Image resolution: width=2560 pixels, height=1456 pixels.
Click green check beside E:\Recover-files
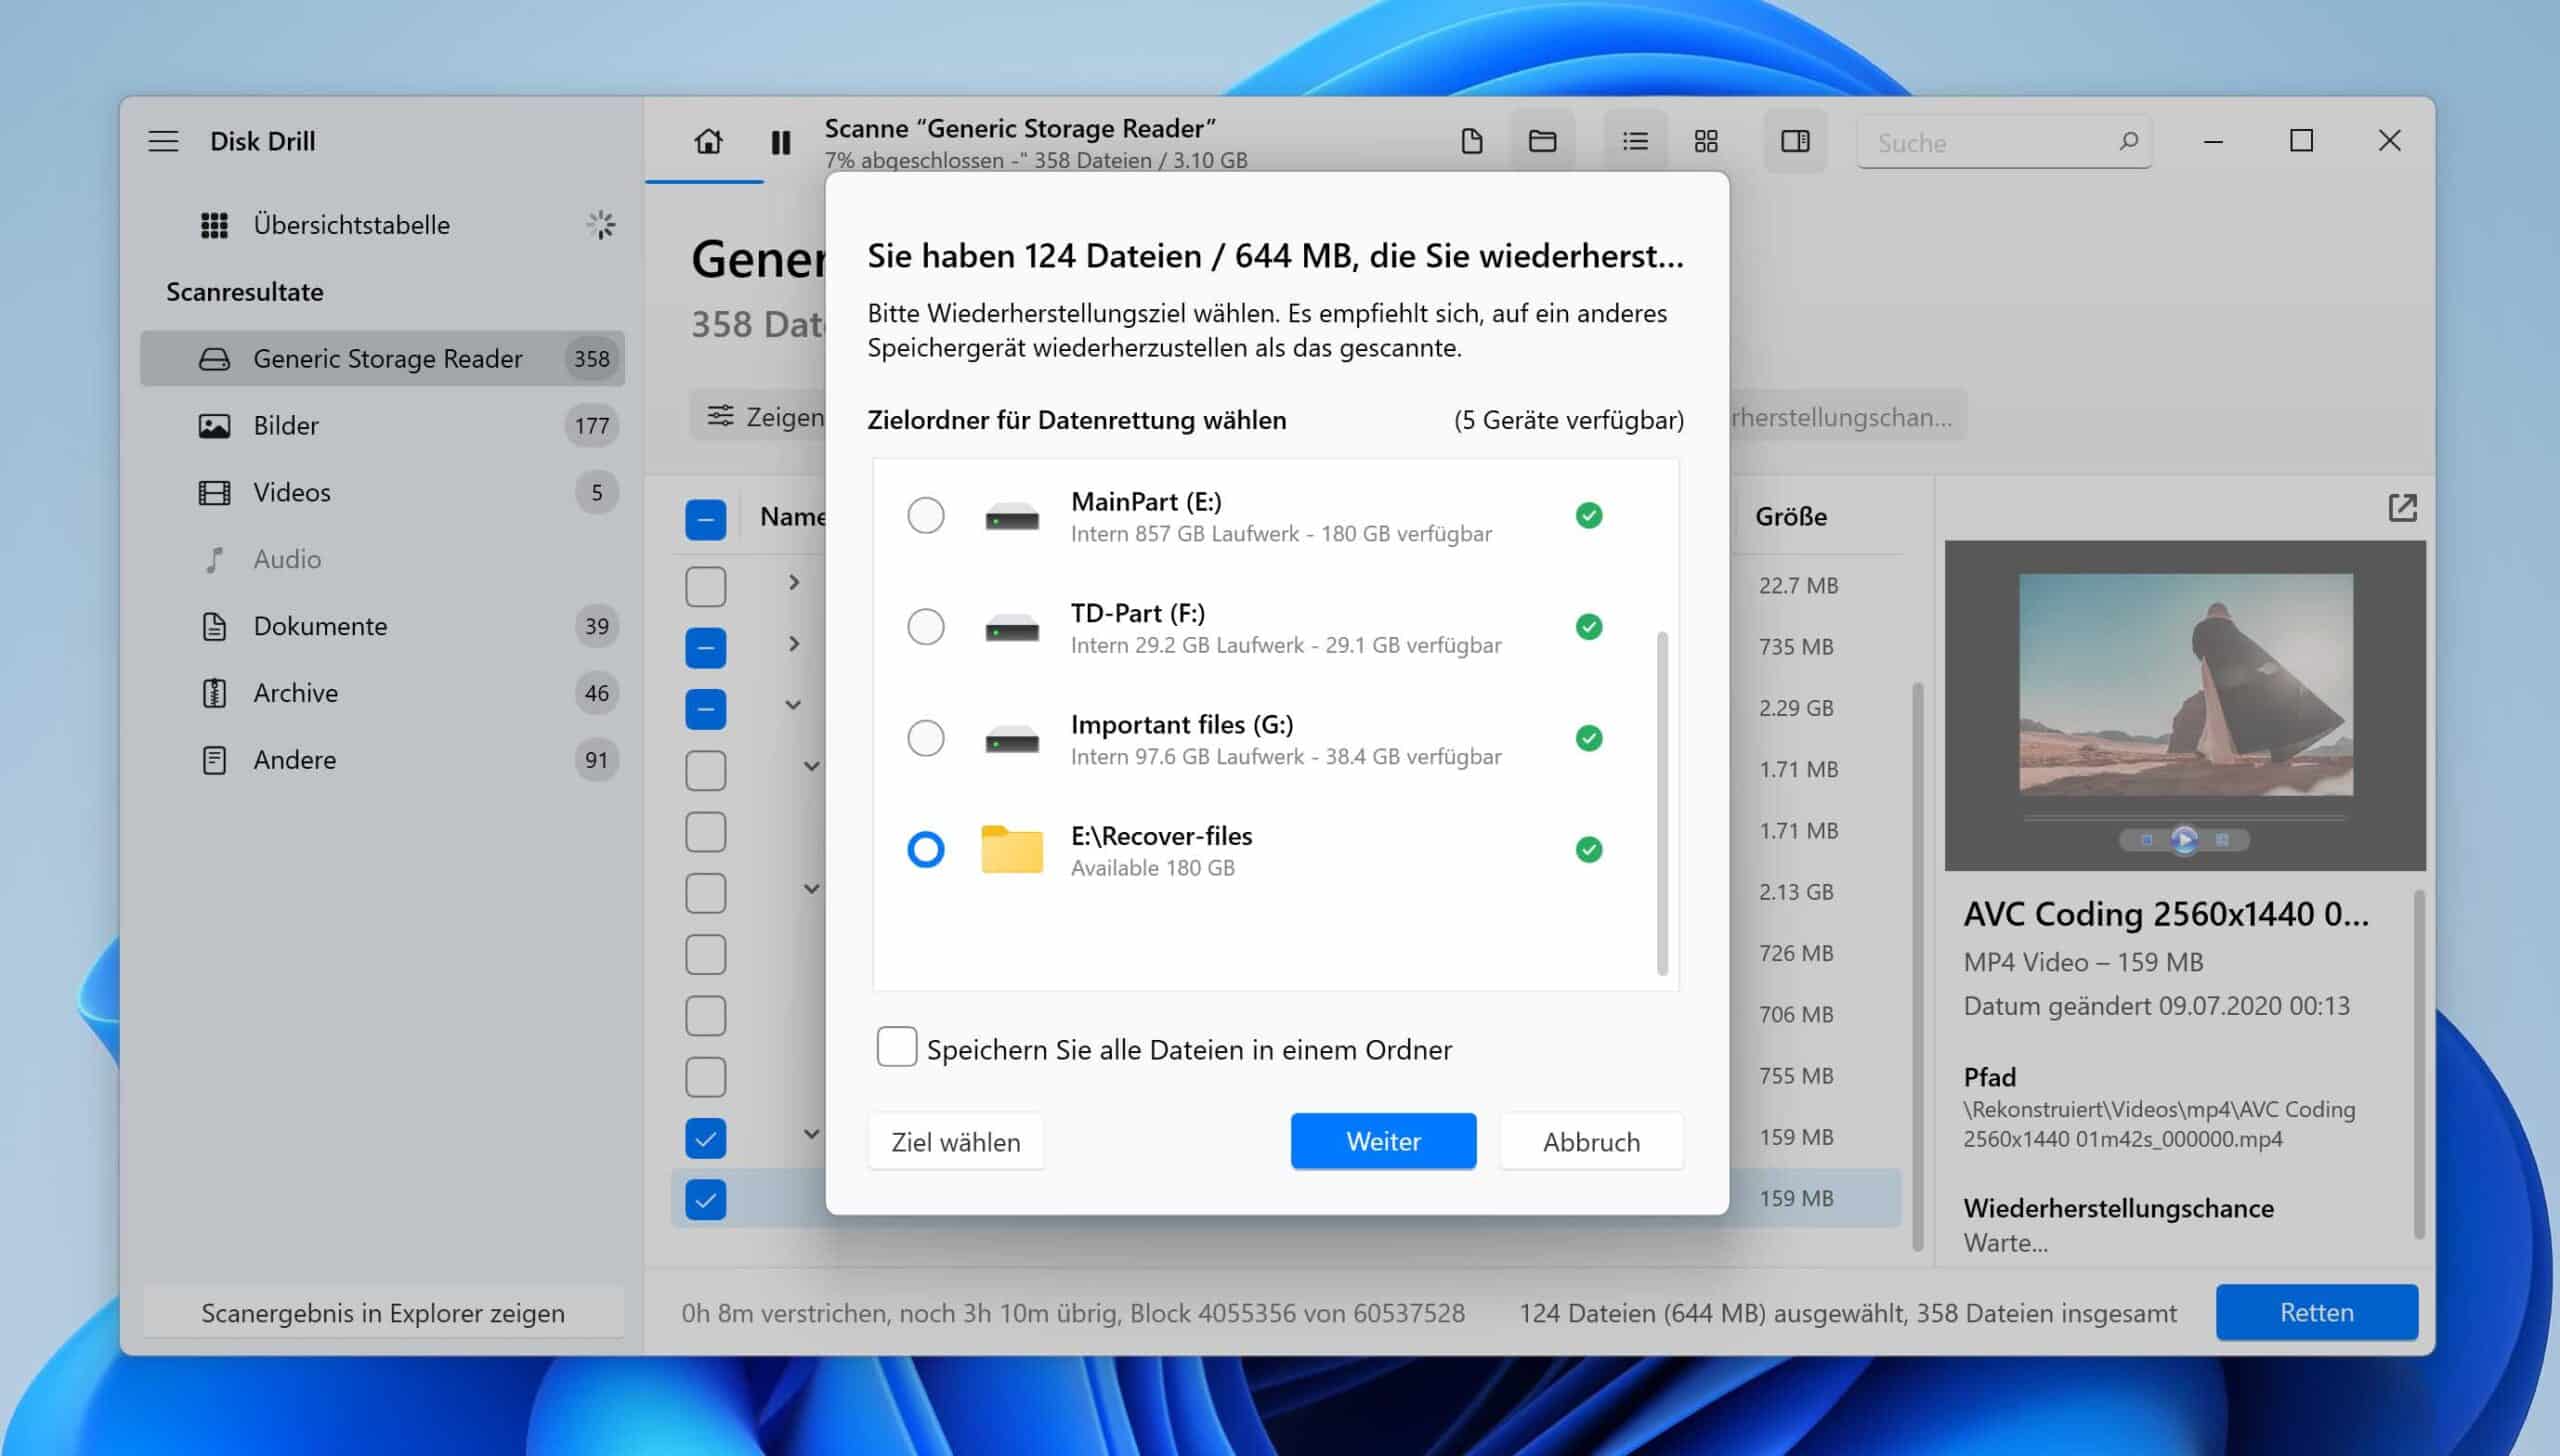pos(1588,849)
